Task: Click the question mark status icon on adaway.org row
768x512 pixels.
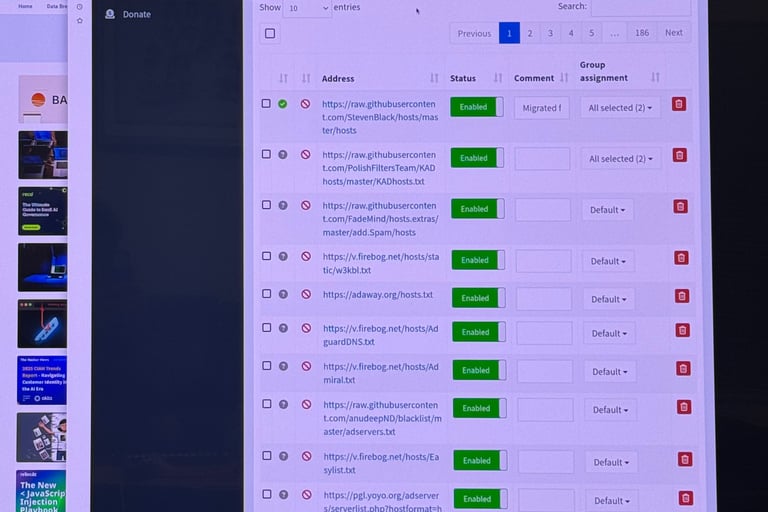Action: [x=283, y=294]
